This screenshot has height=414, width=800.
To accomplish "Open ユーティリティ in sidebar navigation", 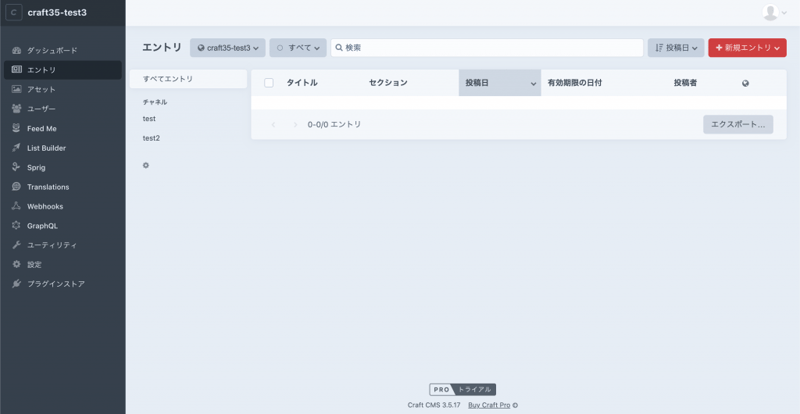I will tap(63, 245).
